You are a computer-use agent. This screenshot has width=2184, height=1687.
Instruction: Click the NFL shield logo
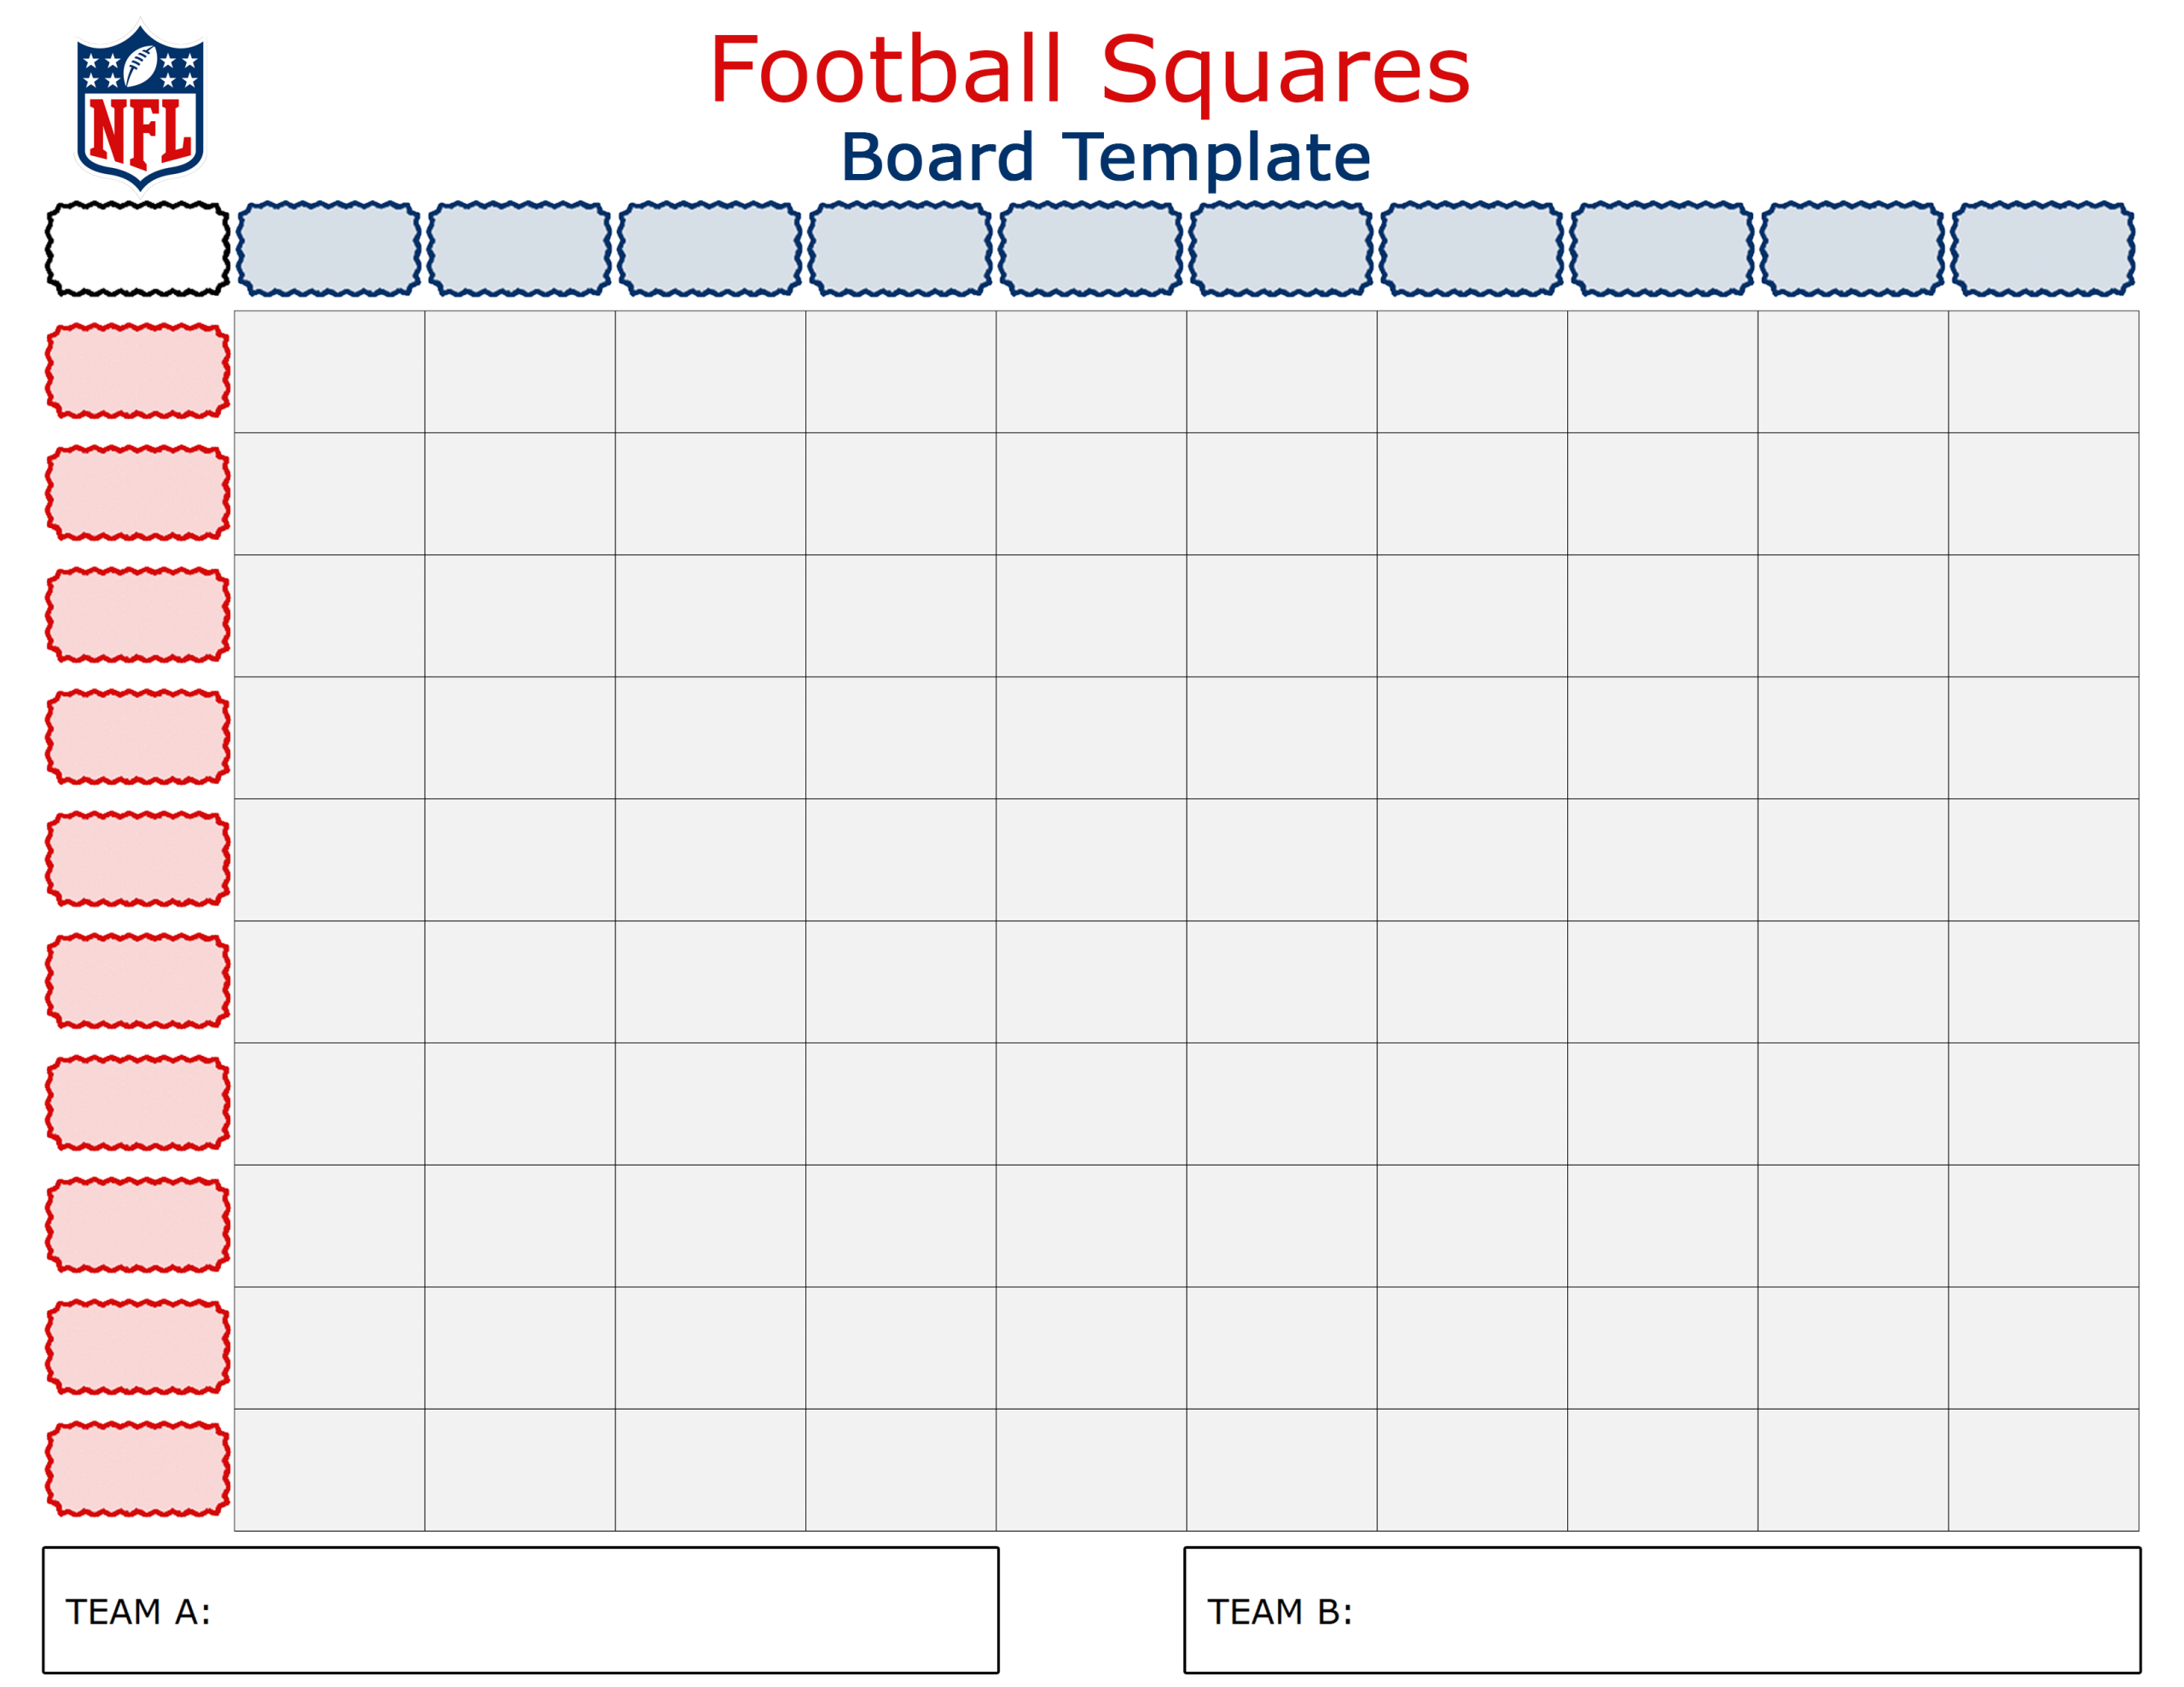140,105
